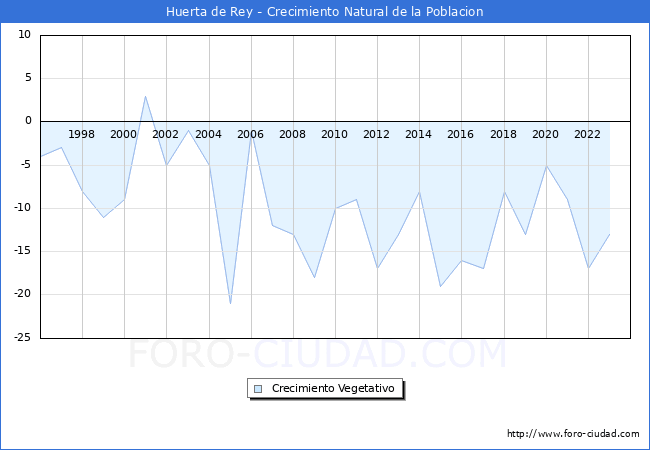Image resolution: width=650 pixels, height=450 pixels.
Task: Click the x-axis label 2022
Action: (587, 134)
